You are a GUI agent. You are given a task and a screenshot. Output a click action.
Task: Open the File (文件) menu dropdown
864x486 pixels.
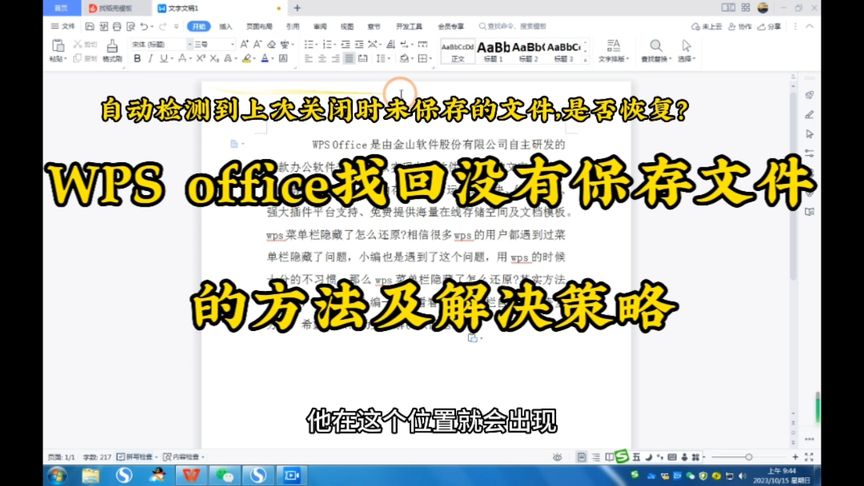click(66, 27)
